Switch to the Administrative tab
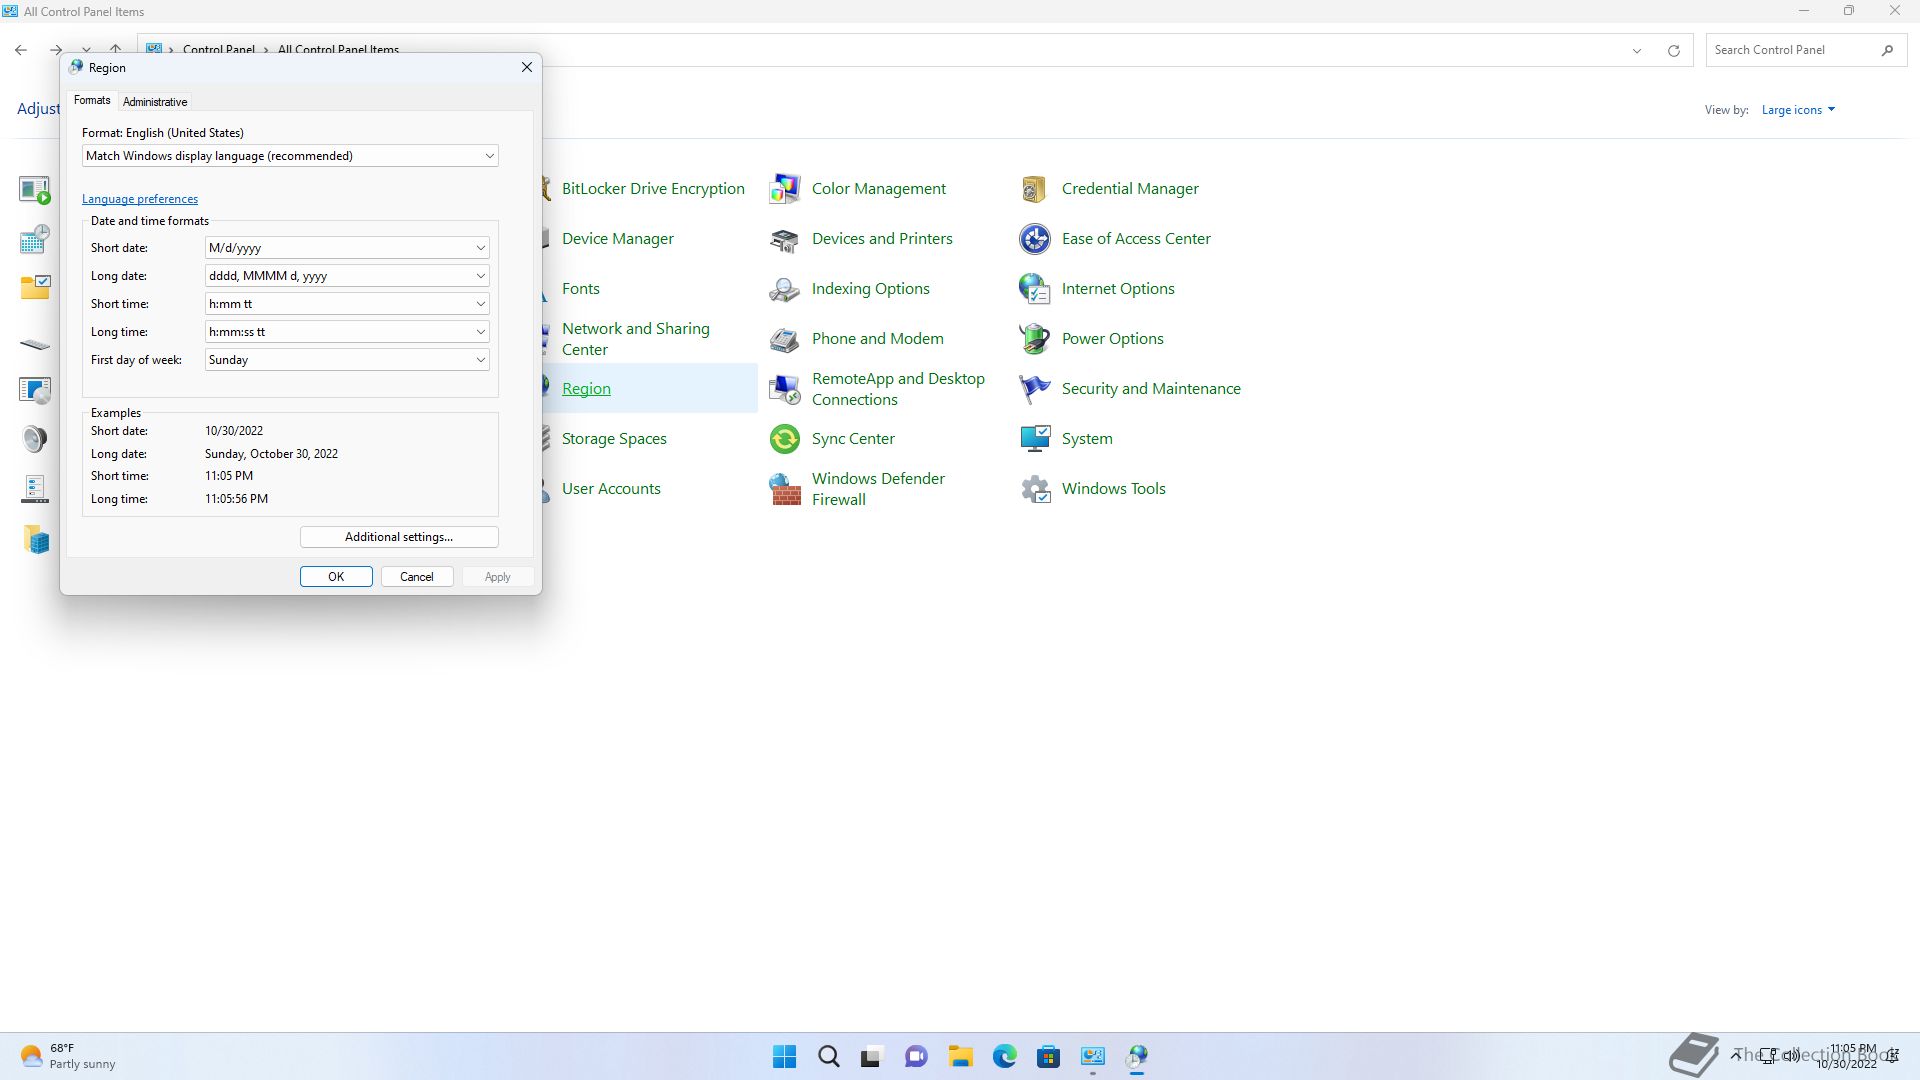 [155, 102]
